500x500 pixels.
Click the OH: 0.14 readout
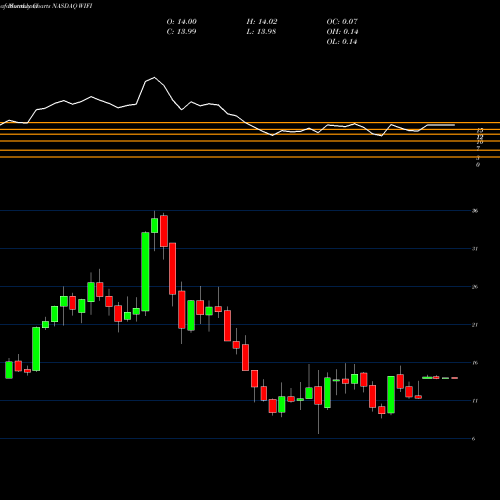point(342,32)
